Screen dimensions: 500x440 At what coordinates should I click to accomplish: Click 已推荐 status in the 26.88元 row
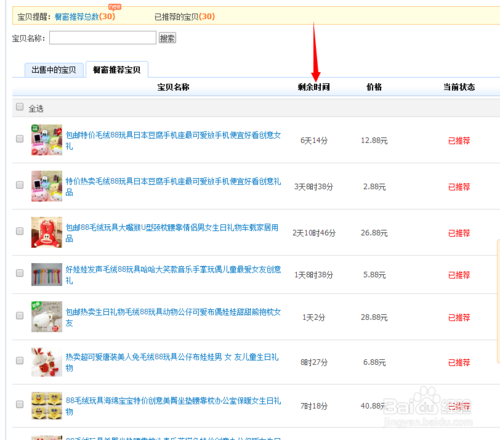coord(459,233)
